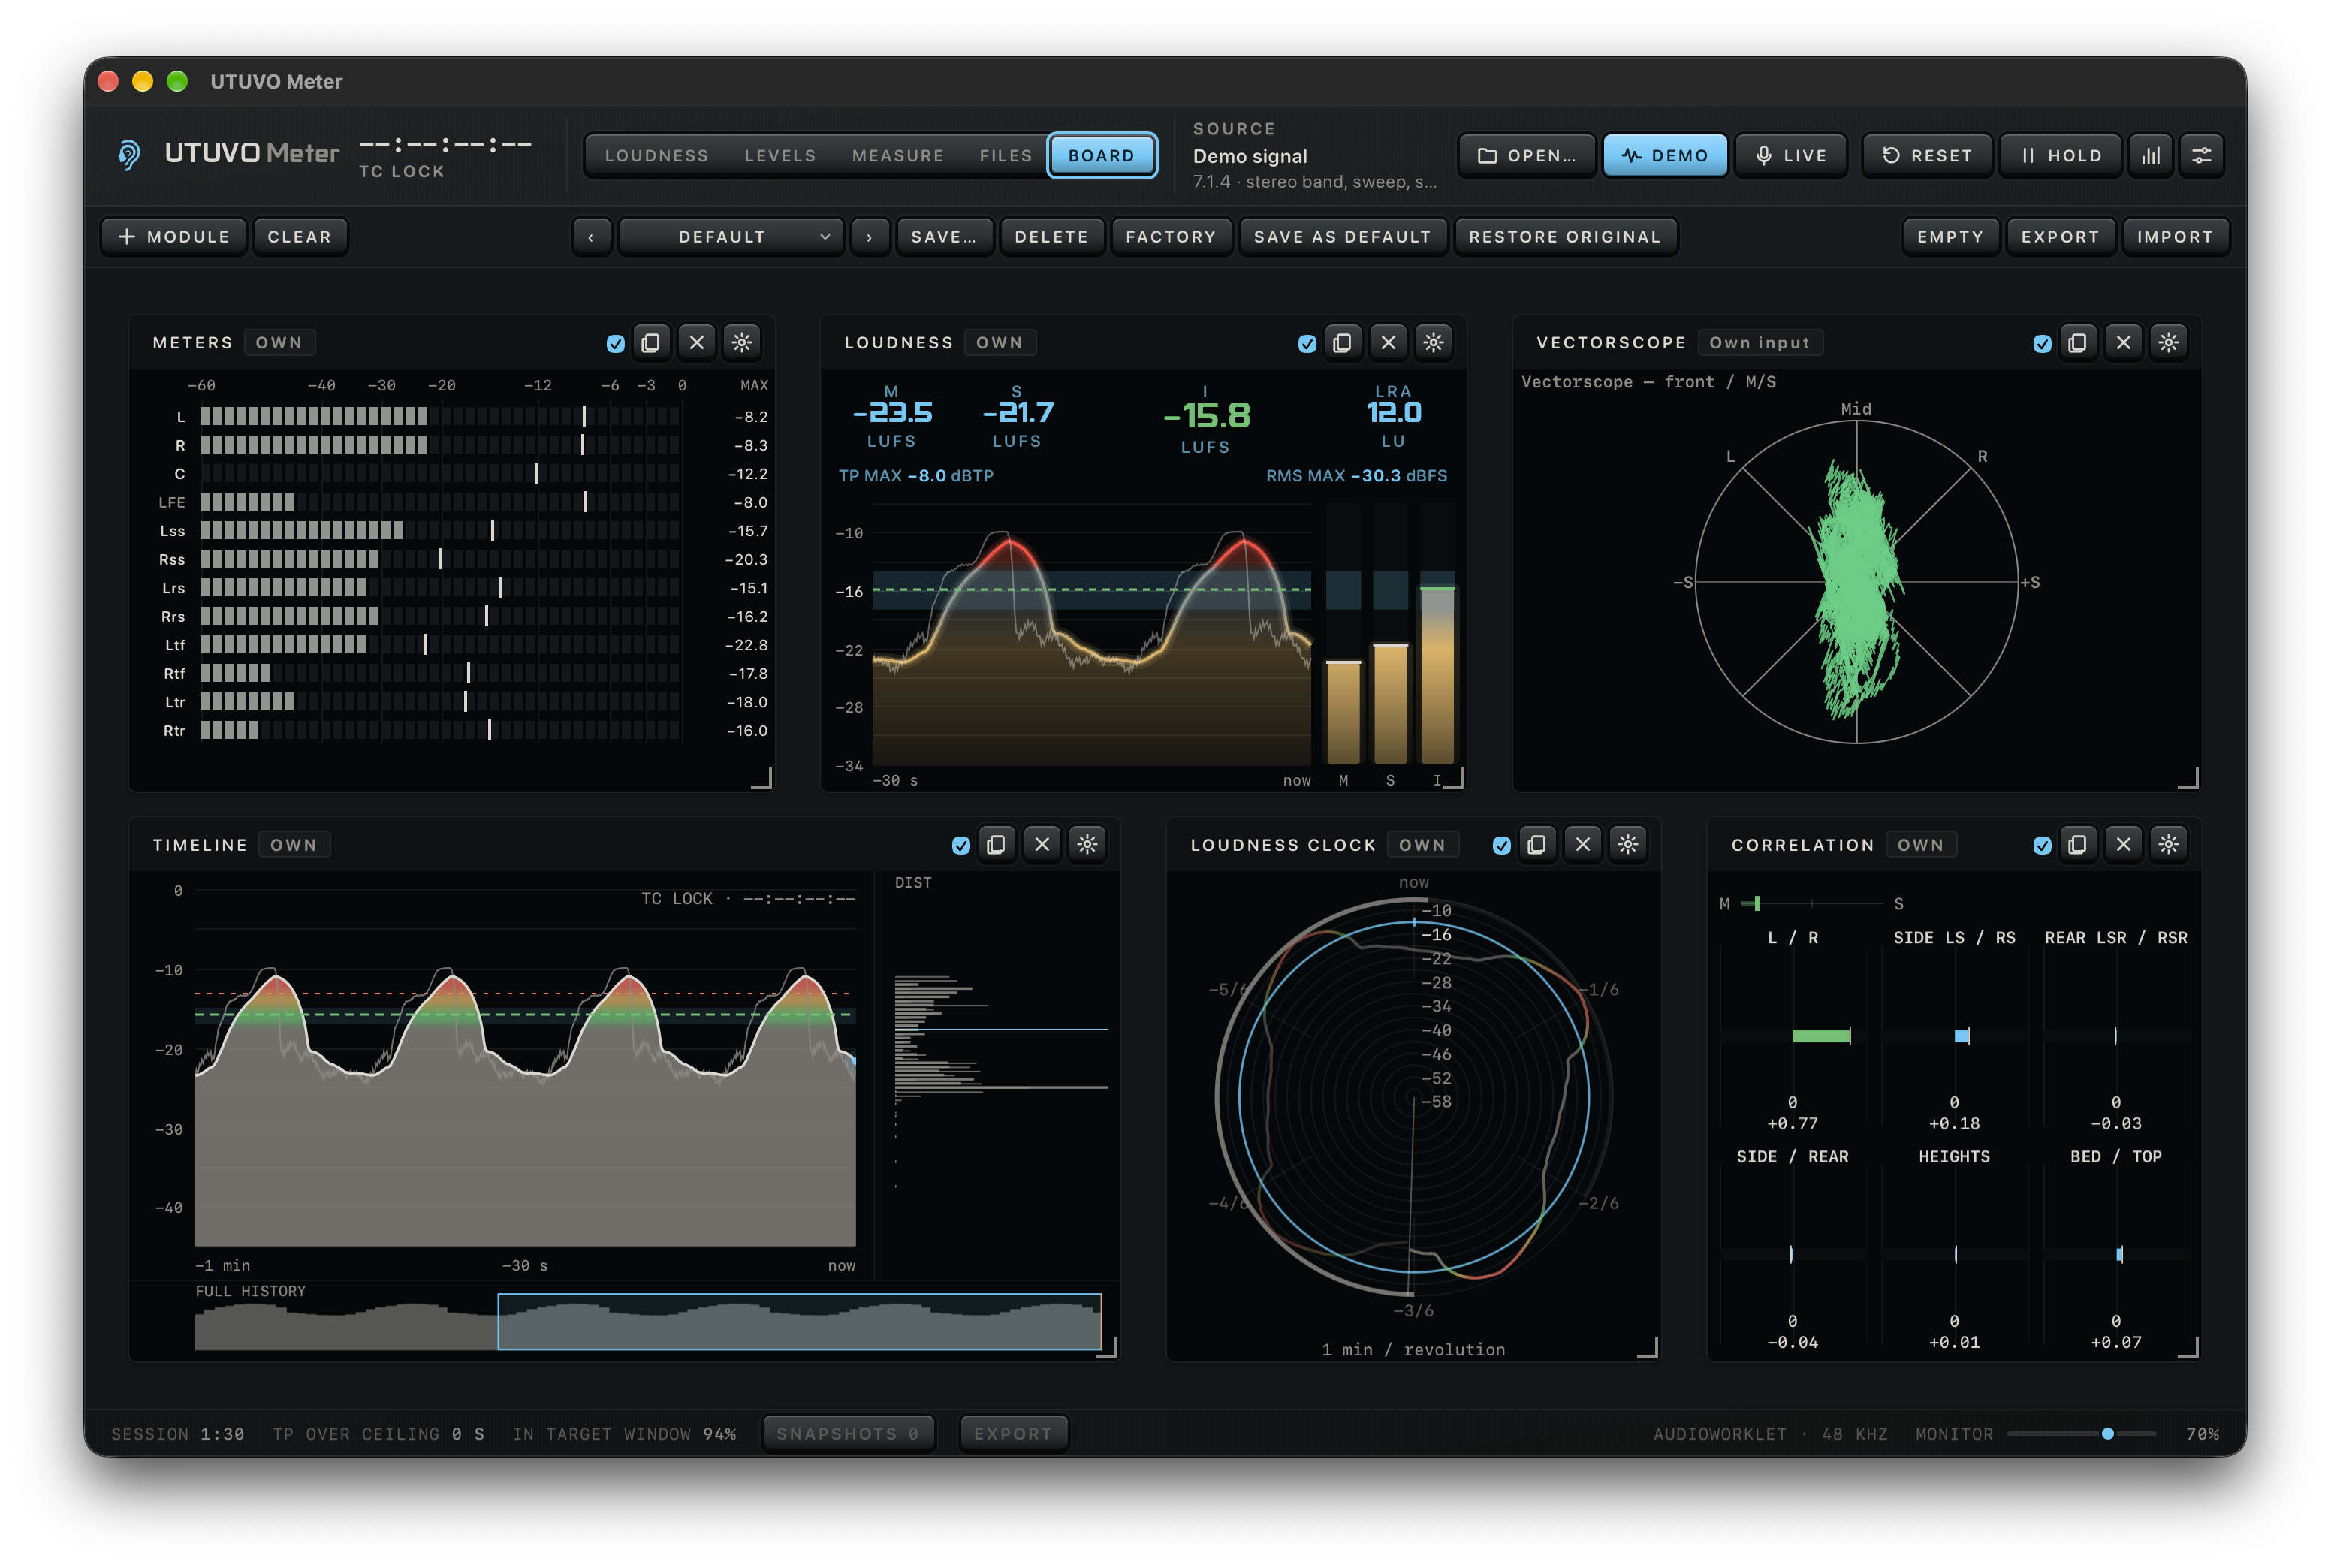Viewport: 2331px width, 1568px height.
Task: Toggle the Timeline module enabled checkbox
Action: pos(961,846)
